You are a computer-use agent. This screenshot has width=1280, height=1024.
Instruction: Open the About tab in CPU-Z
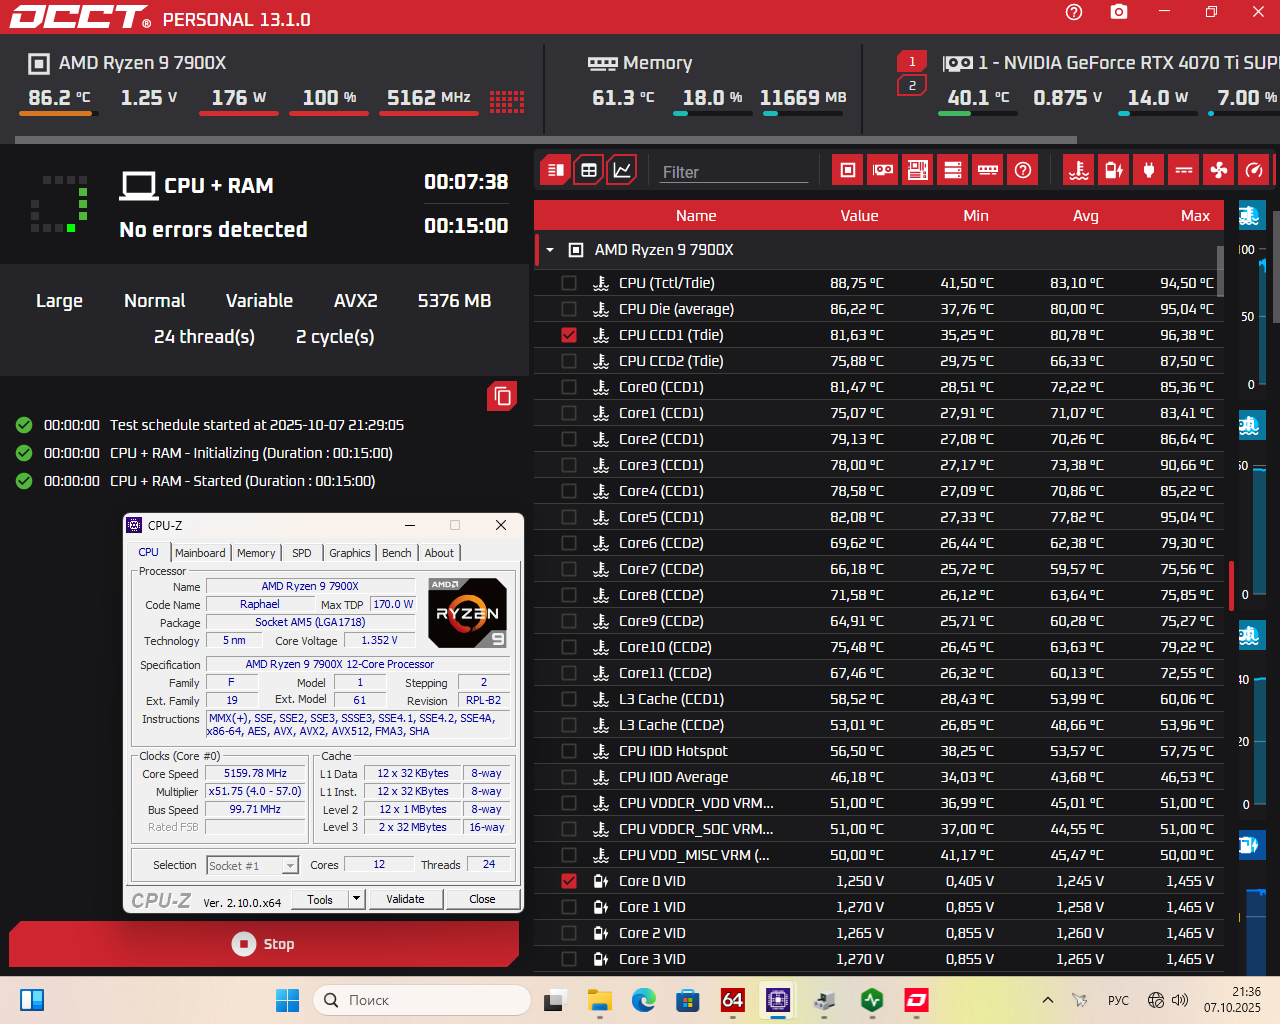[x=439, y=553]
